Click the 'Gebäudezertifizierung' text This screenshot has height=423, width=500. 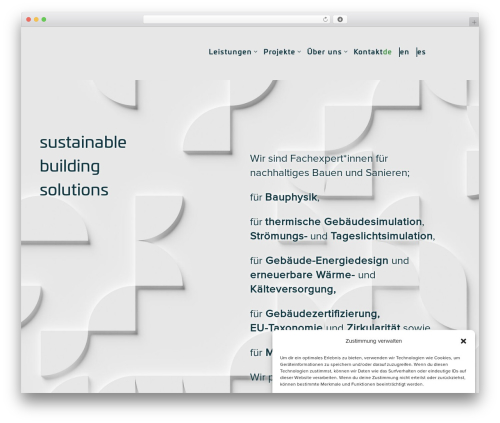[x=322, y=314]
